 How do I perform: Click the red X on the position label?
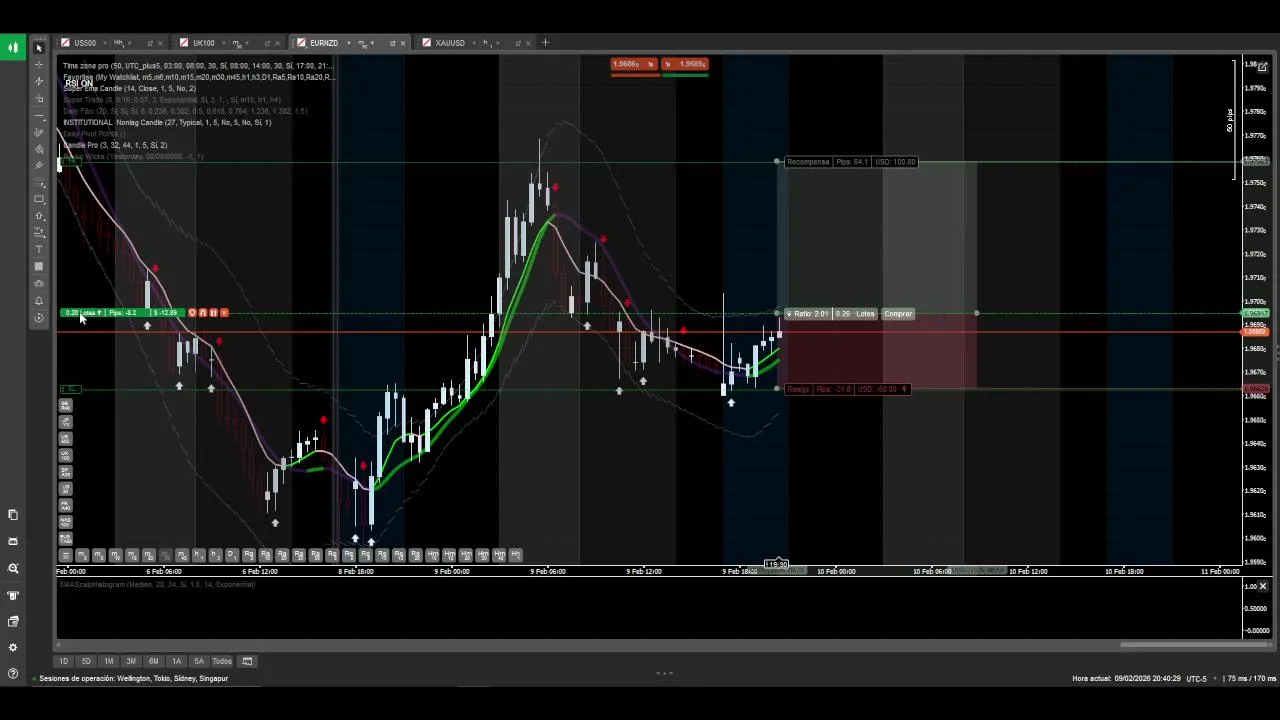point(224,313)
